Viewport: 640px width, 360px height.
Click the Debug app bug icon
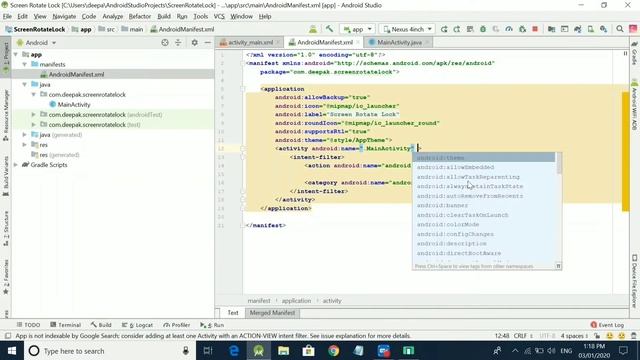[x=483, y=29]
